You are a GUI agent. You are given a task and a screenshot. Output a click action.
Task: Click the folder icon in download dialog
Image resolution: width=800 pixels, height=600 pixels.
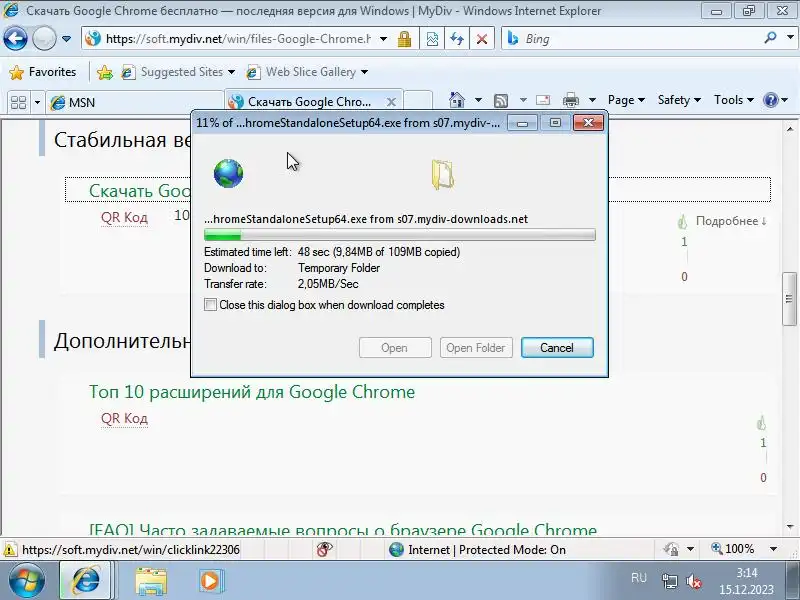442,174
